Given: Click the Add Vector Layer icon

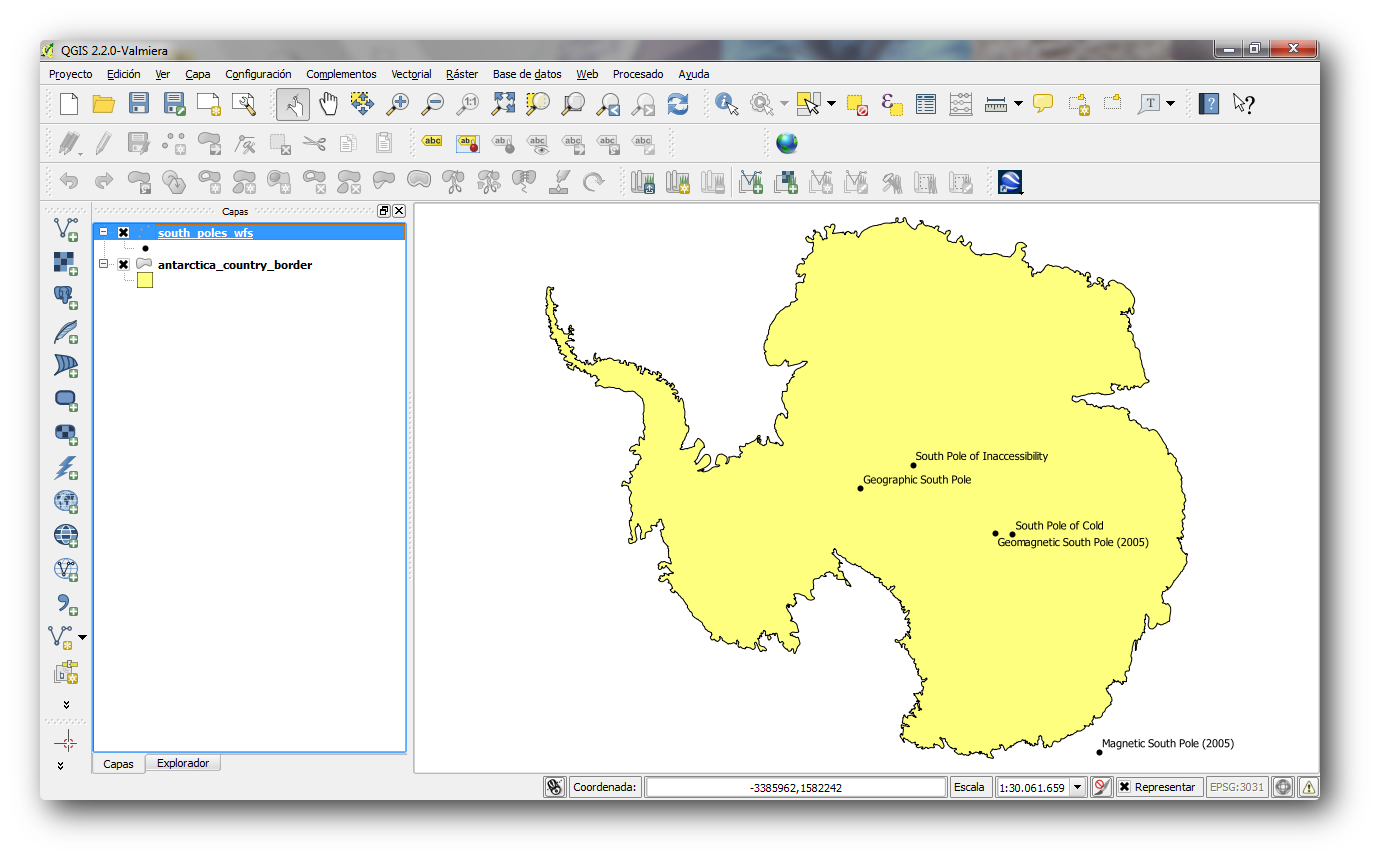Looking at the screenshot, I should [66, 229].
